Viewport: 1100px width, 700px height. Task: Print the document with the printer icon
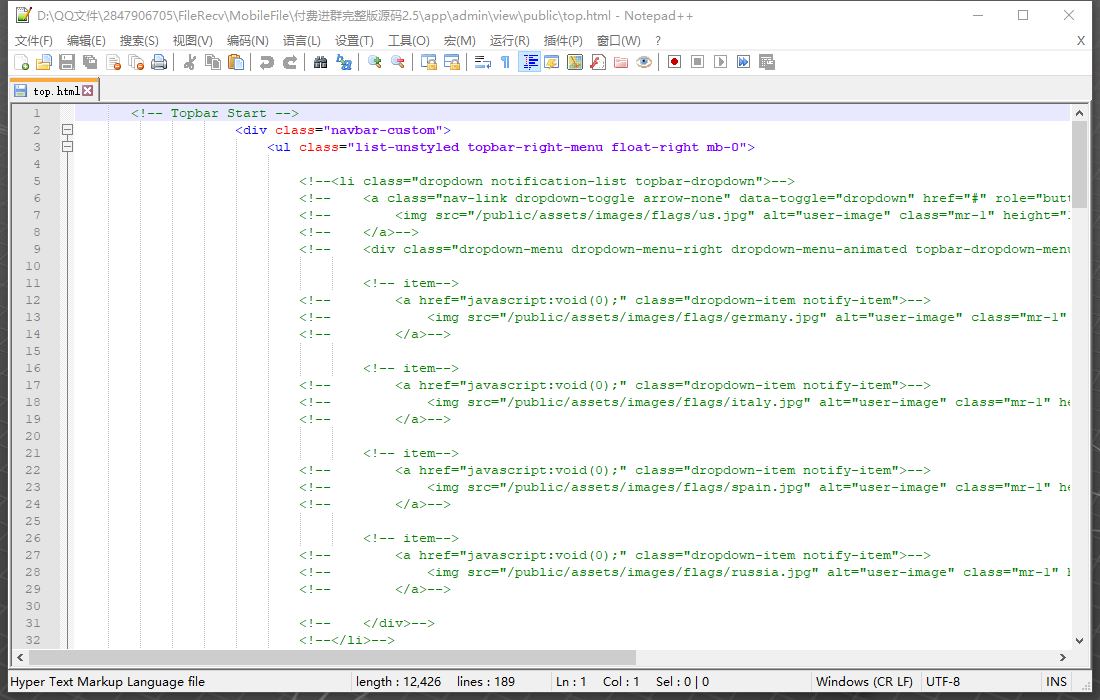159,62
